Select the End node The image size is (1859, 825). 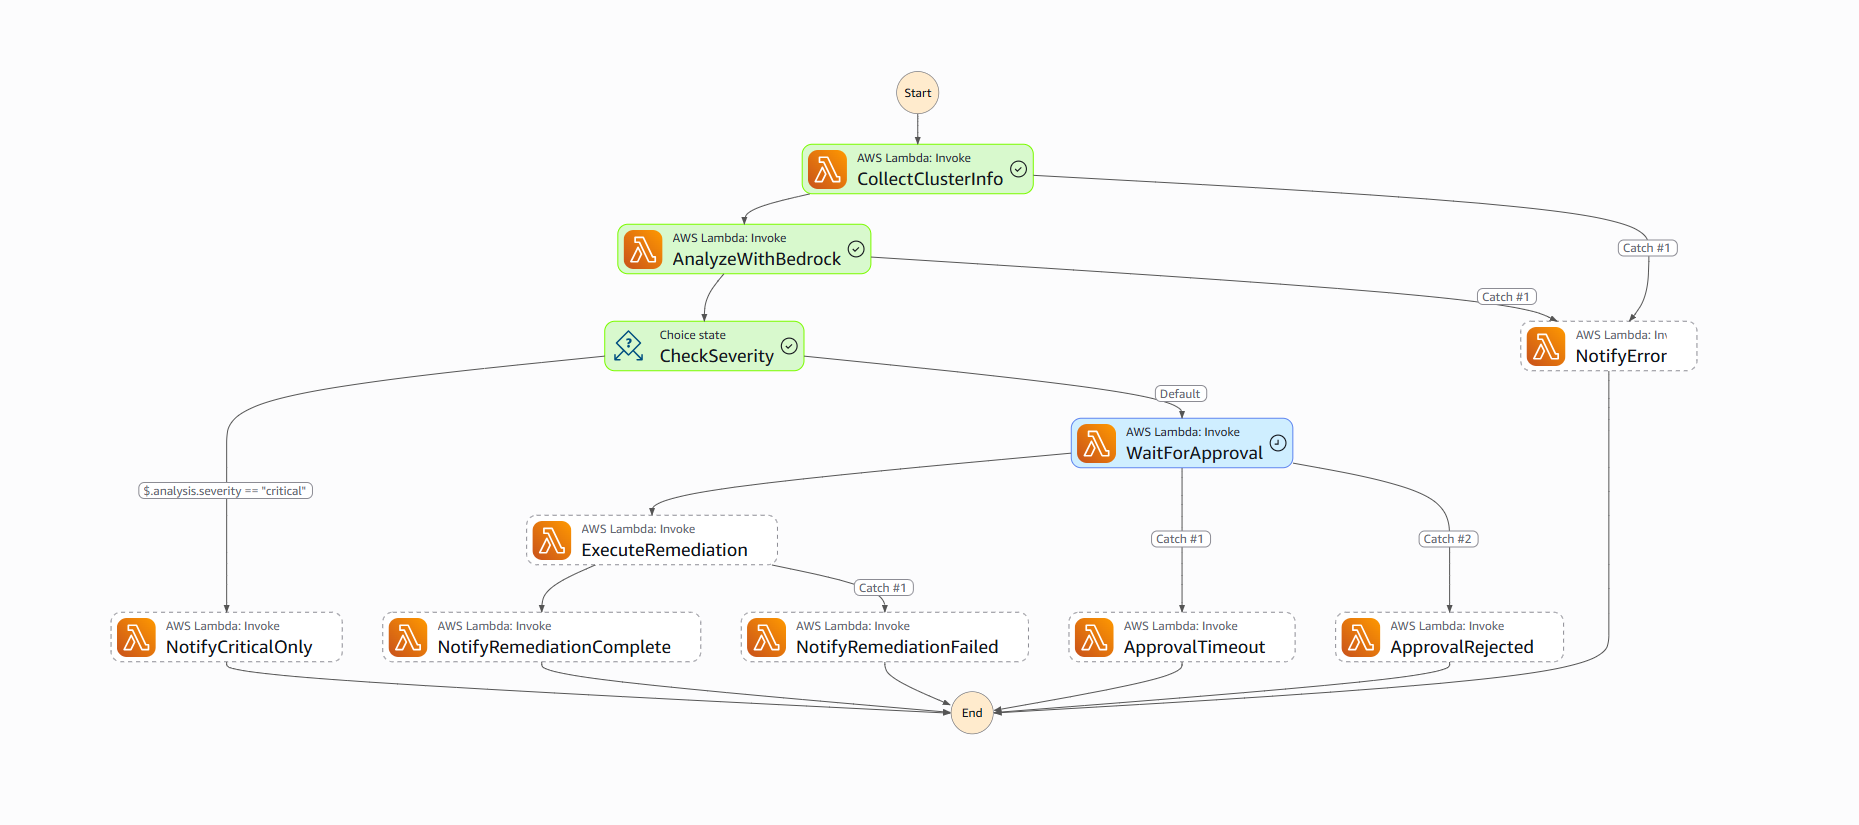click(x=972, y=713)
